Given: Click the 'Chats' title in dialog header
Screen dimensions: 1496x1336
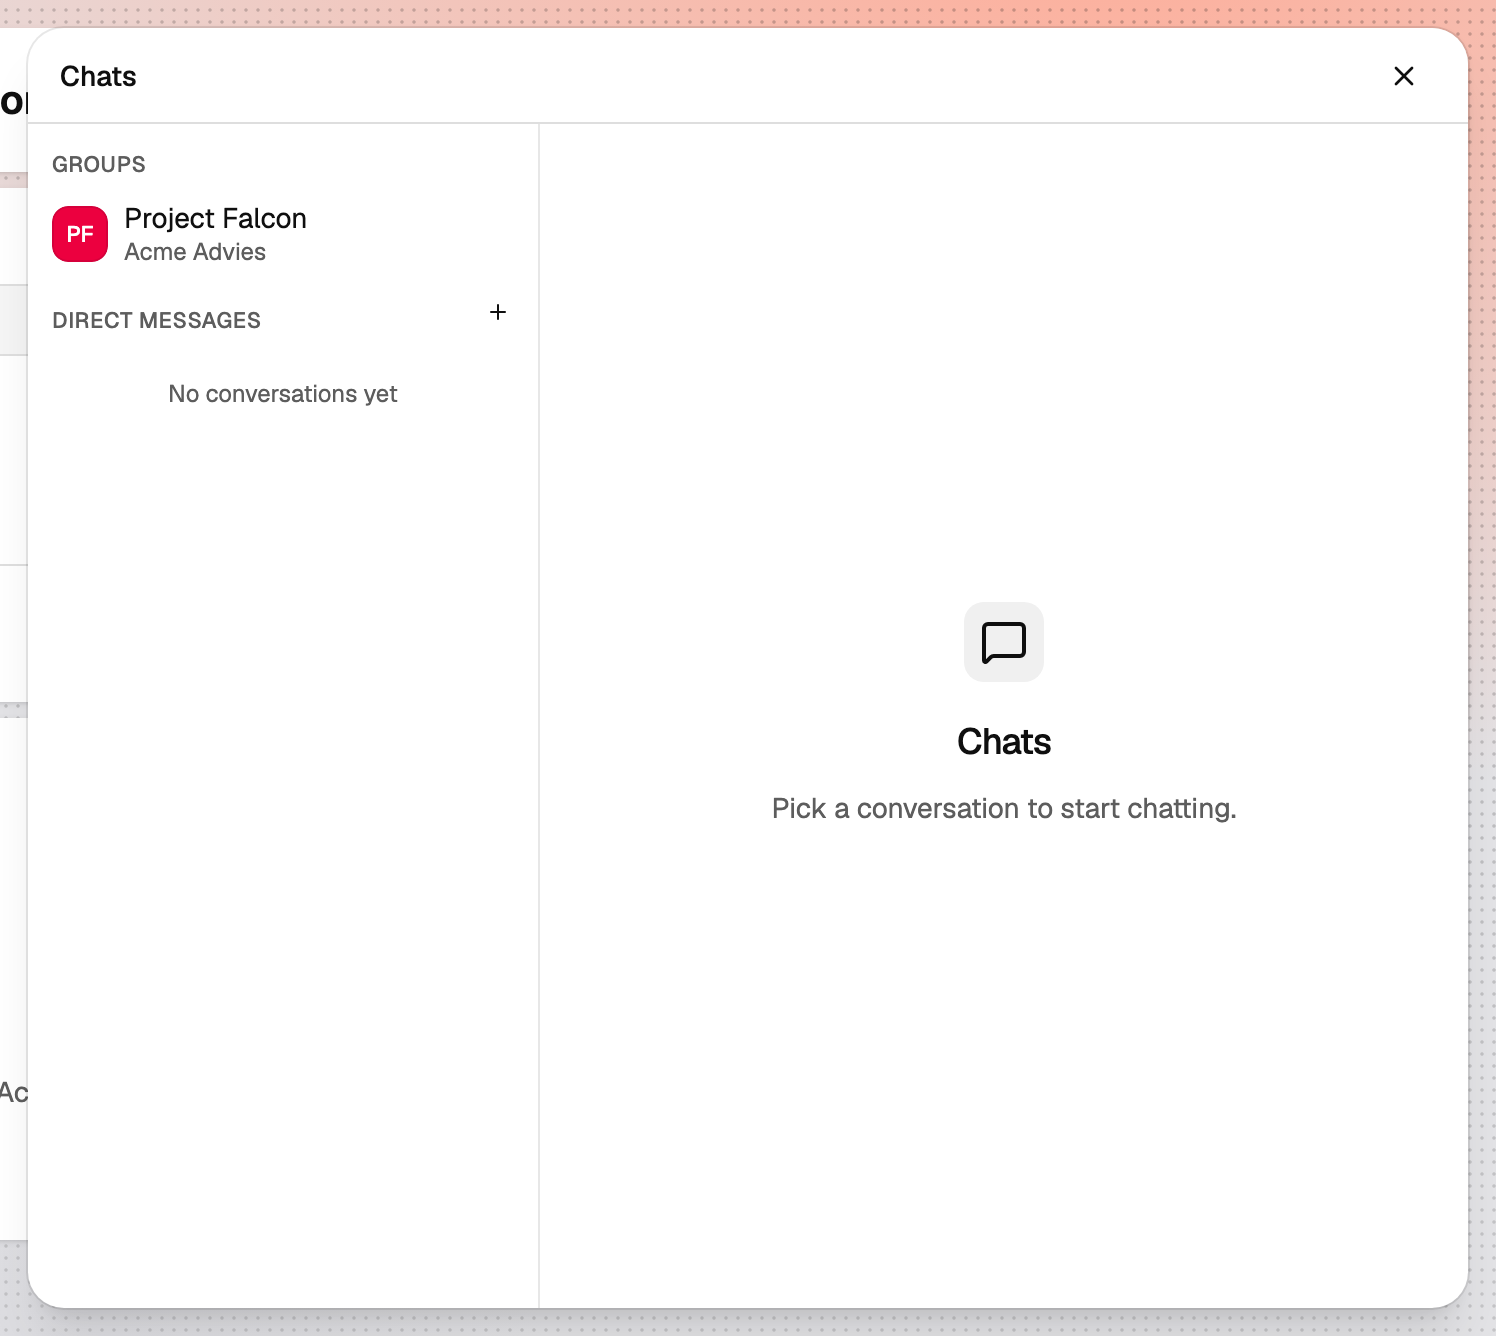Looking at the screenshot, I should tap(98, 76).
